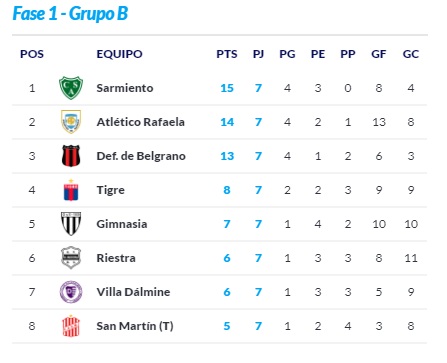Click the Villa Dálmine round crest

tap(71, 292)
